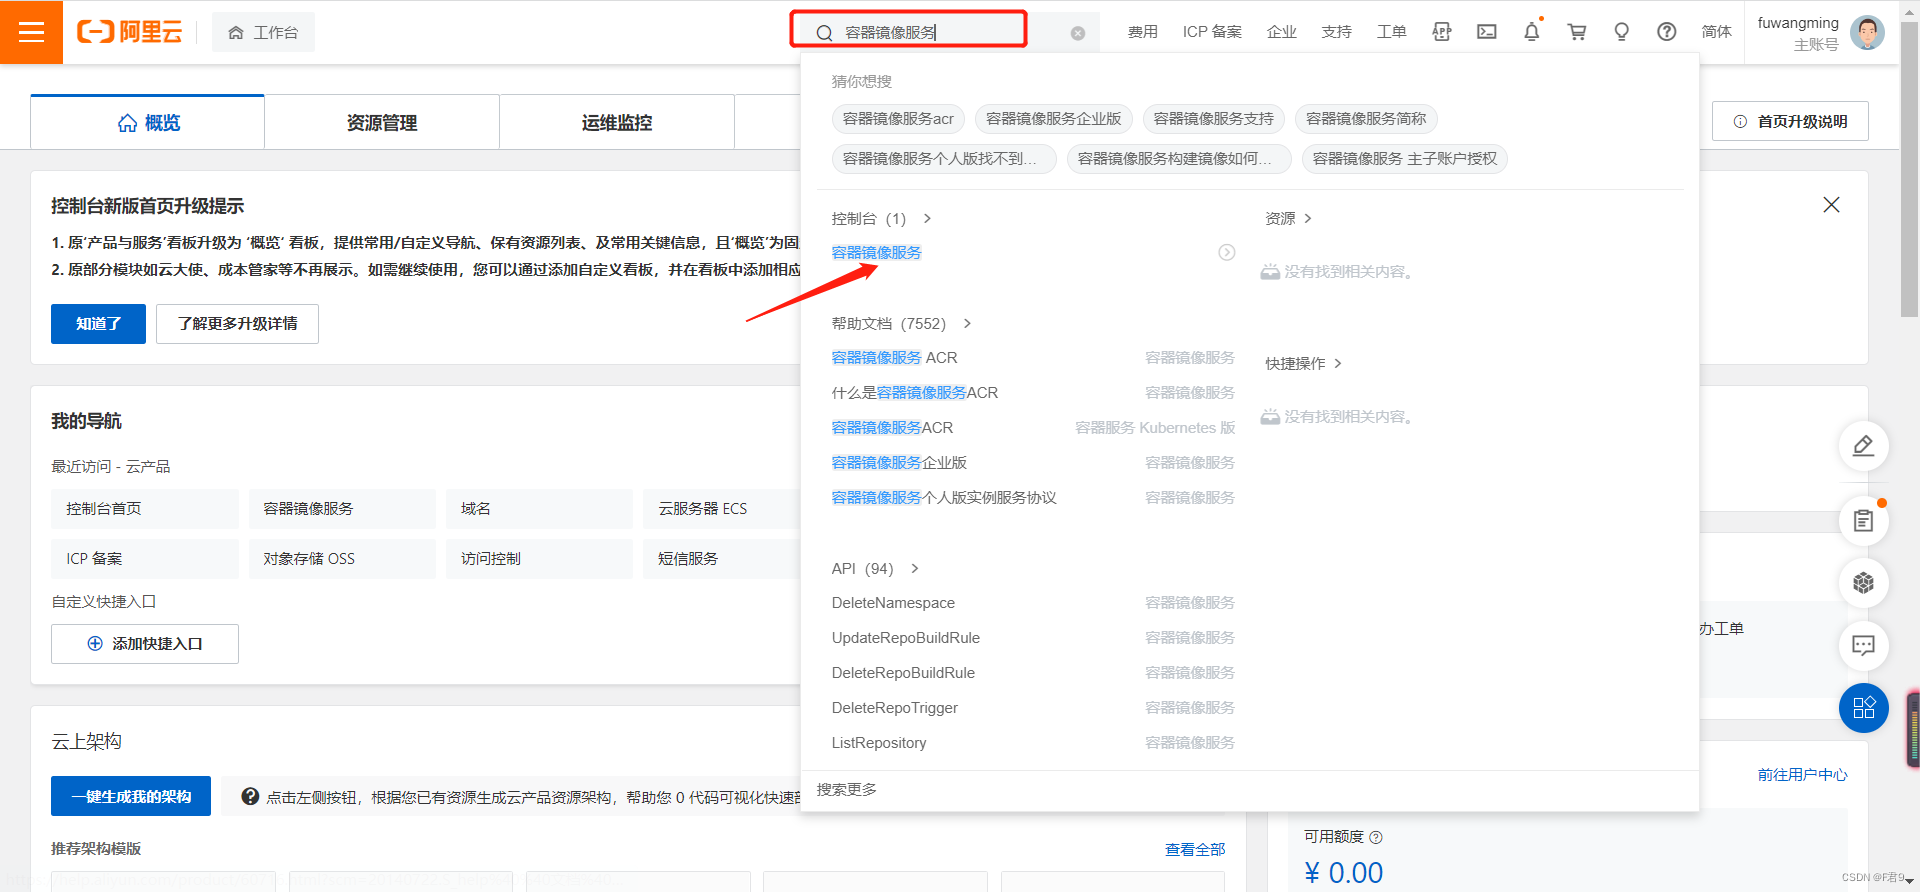Open help doc 容器镜像服务企业版
This screenshot has width=1920, height=892.
(x=899, y=463)
